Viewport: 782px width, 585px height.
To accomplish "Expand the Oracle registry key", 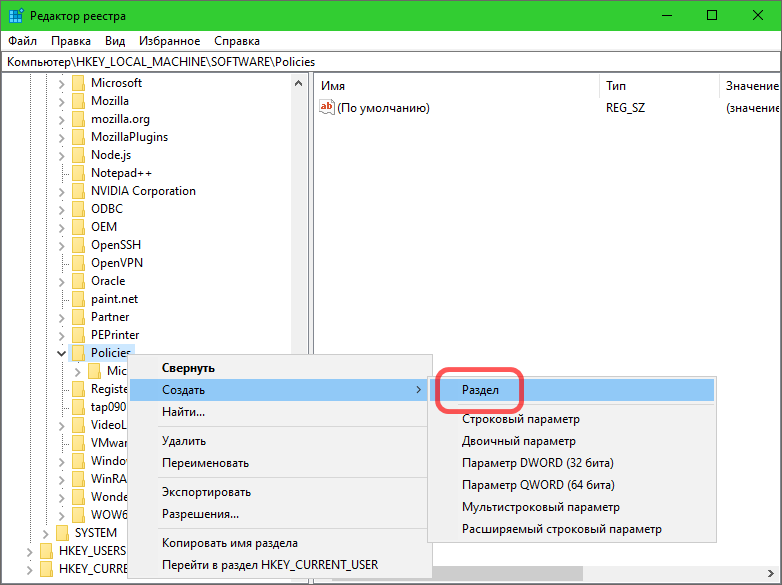I will tap(62, 281).
